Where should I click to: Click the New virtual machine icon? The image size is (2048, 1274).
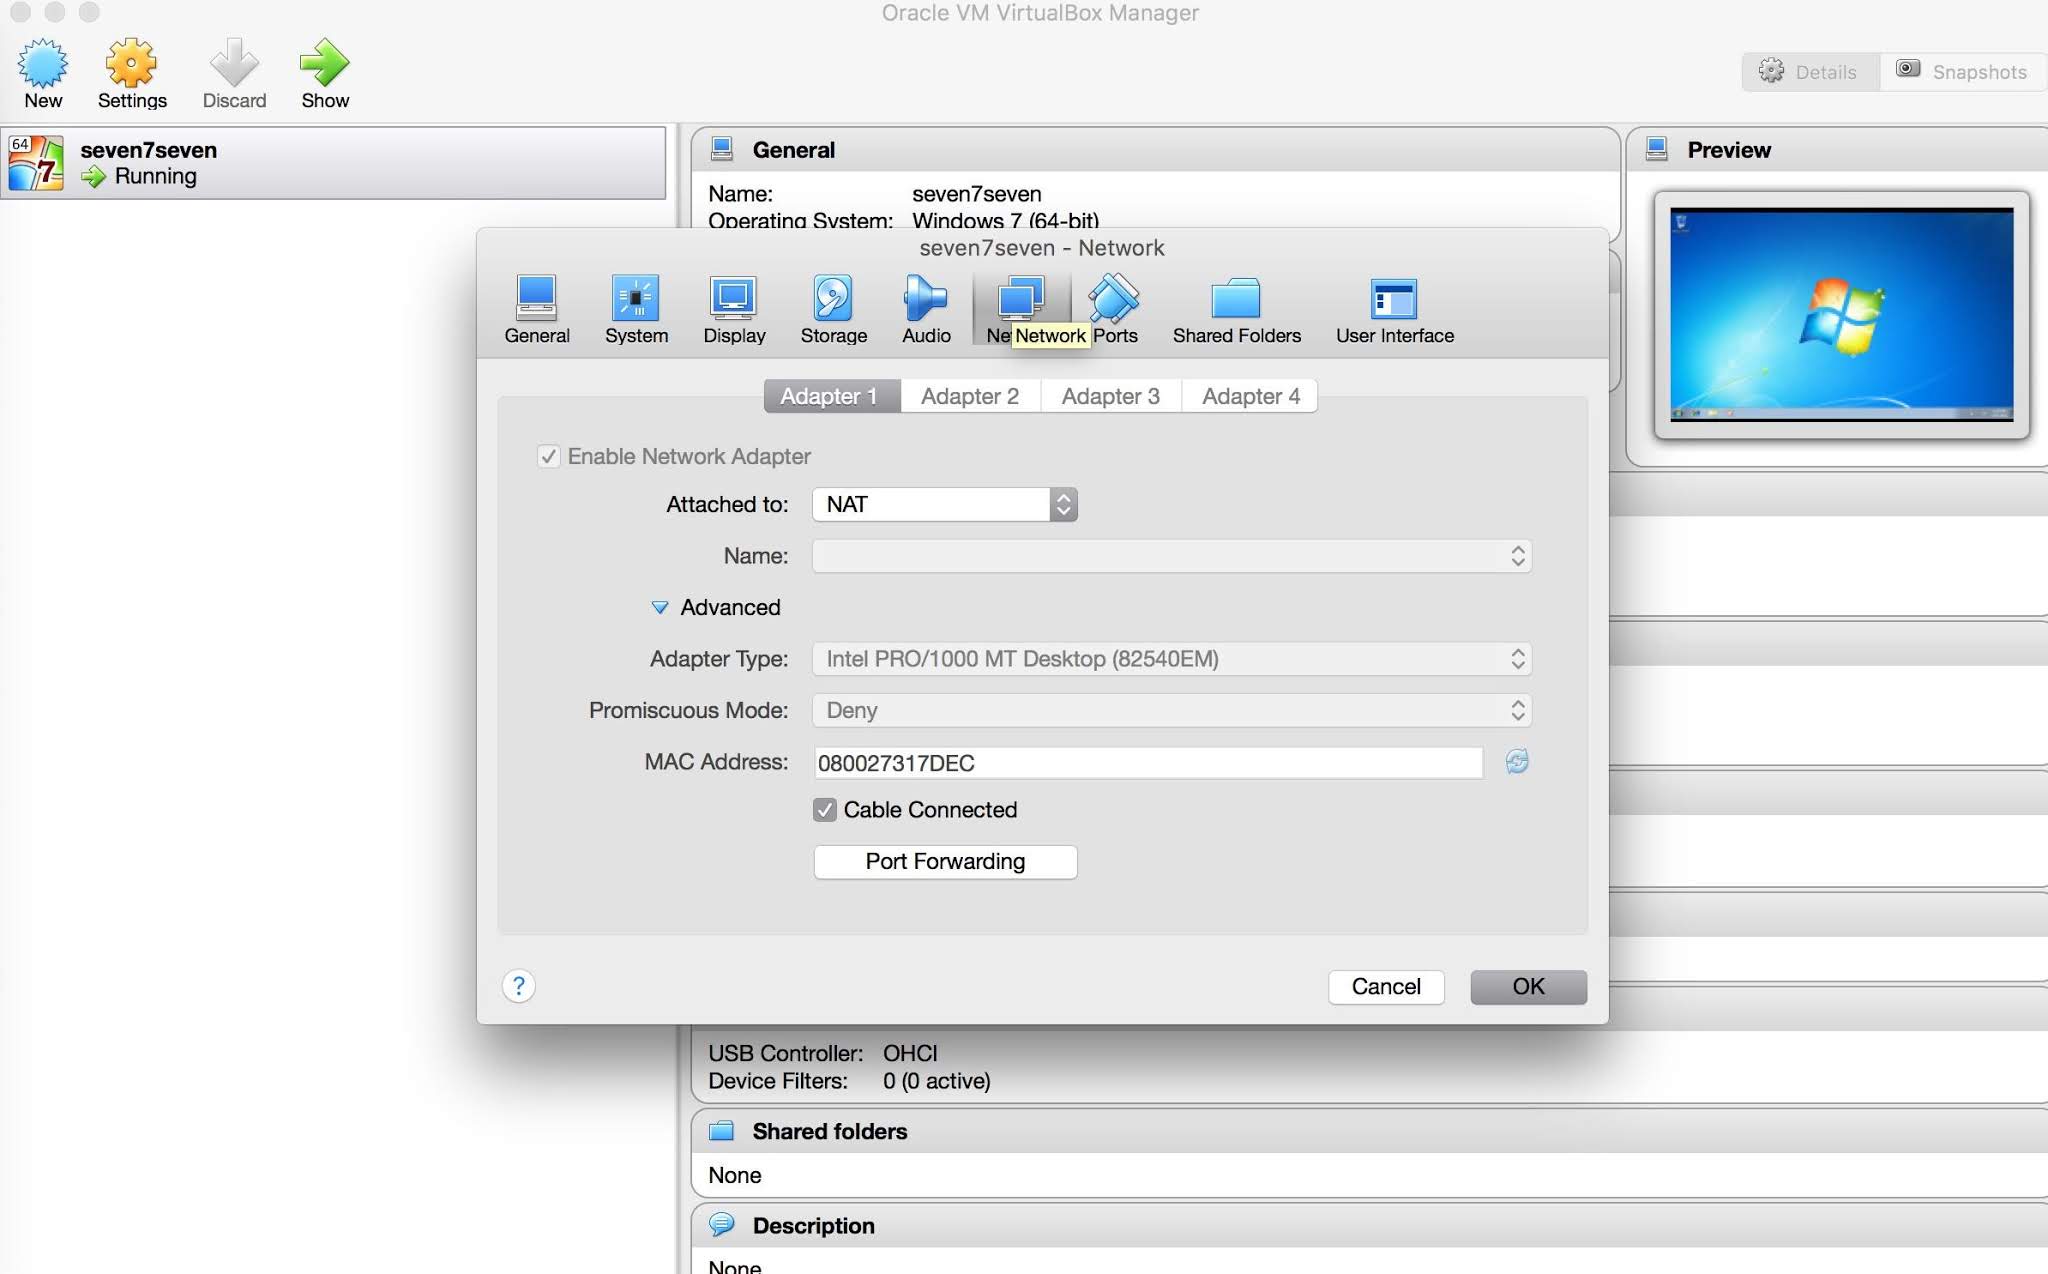43,64
